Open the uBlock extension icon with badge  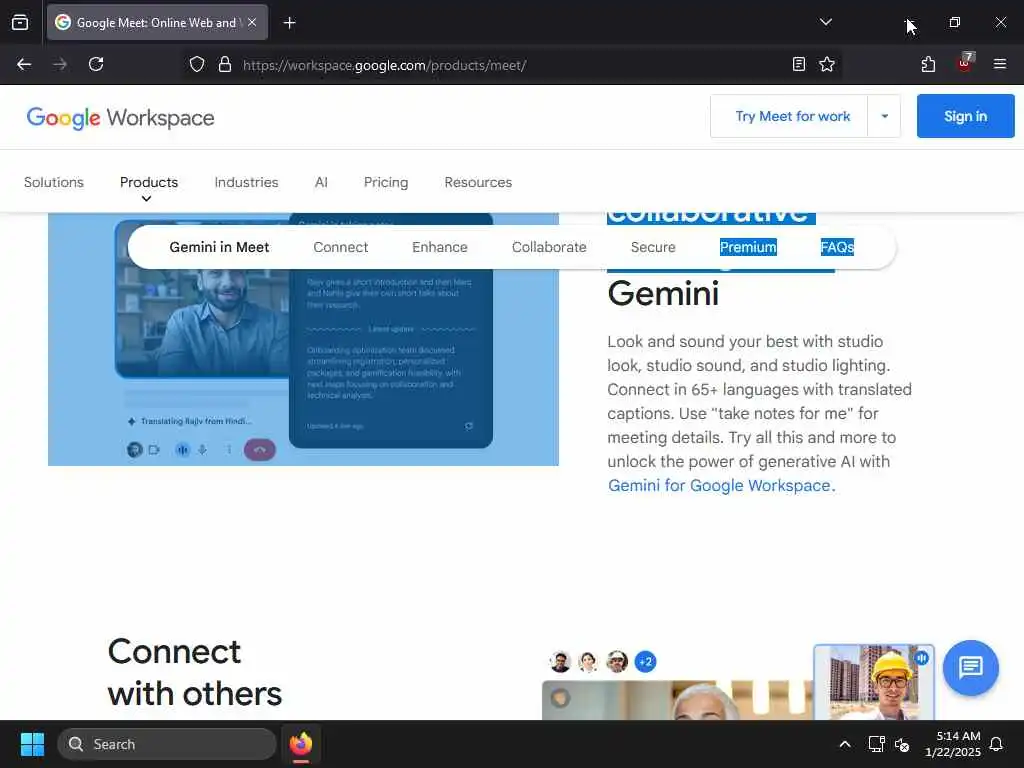(x=965, y=63)
